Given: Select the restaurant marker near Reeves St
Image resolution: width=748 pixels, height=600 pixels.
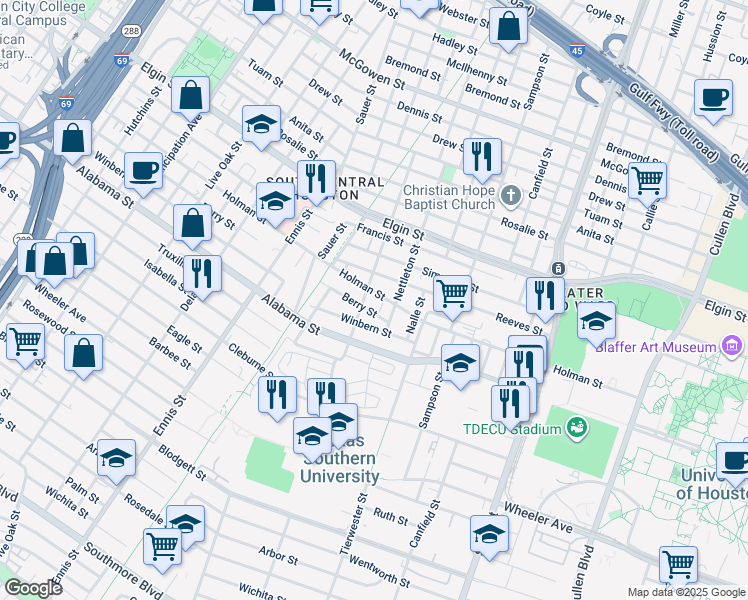Looking at the screenshot, I should pyautogui.click(x=545, y=295).
